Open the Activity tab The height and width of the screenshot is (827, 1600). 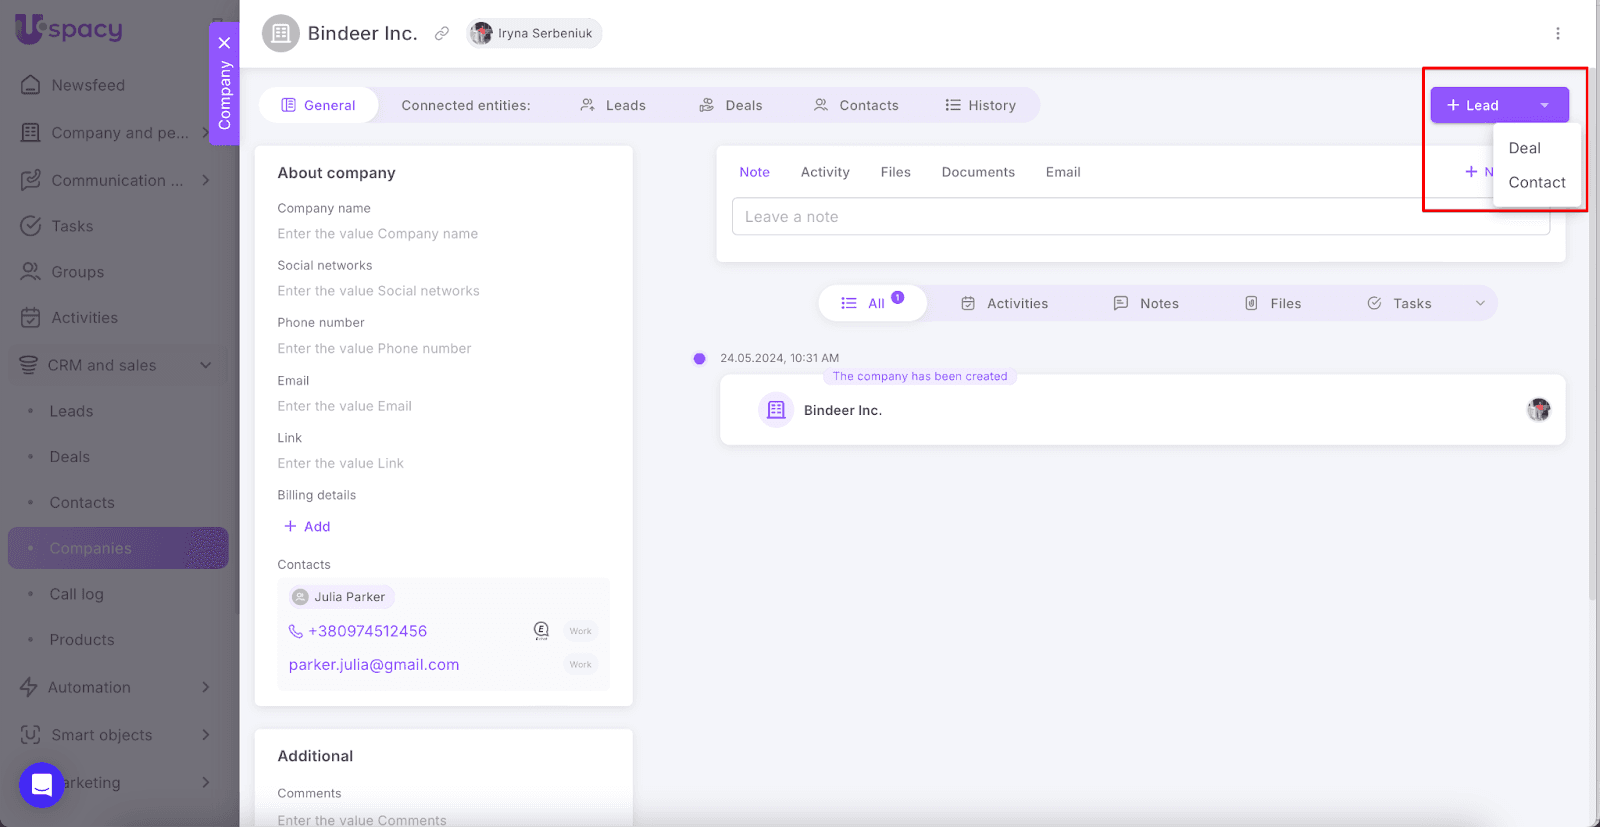click(824, 172)
